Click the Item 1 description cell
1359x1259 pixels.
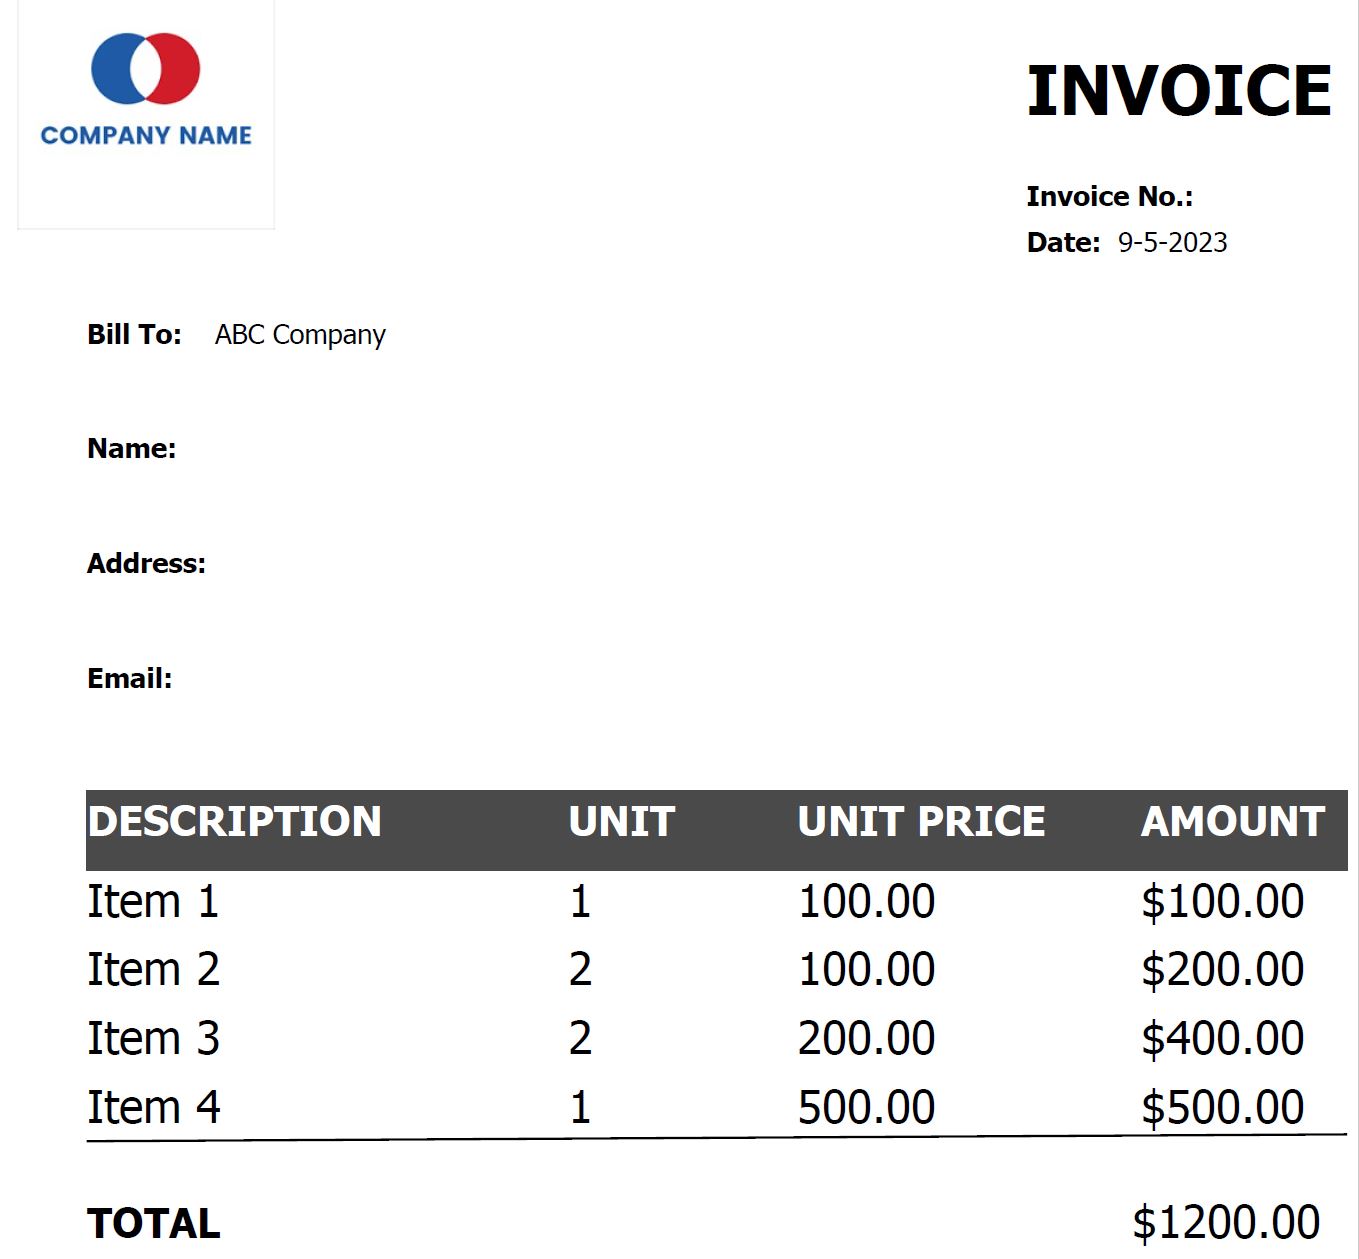153,901
